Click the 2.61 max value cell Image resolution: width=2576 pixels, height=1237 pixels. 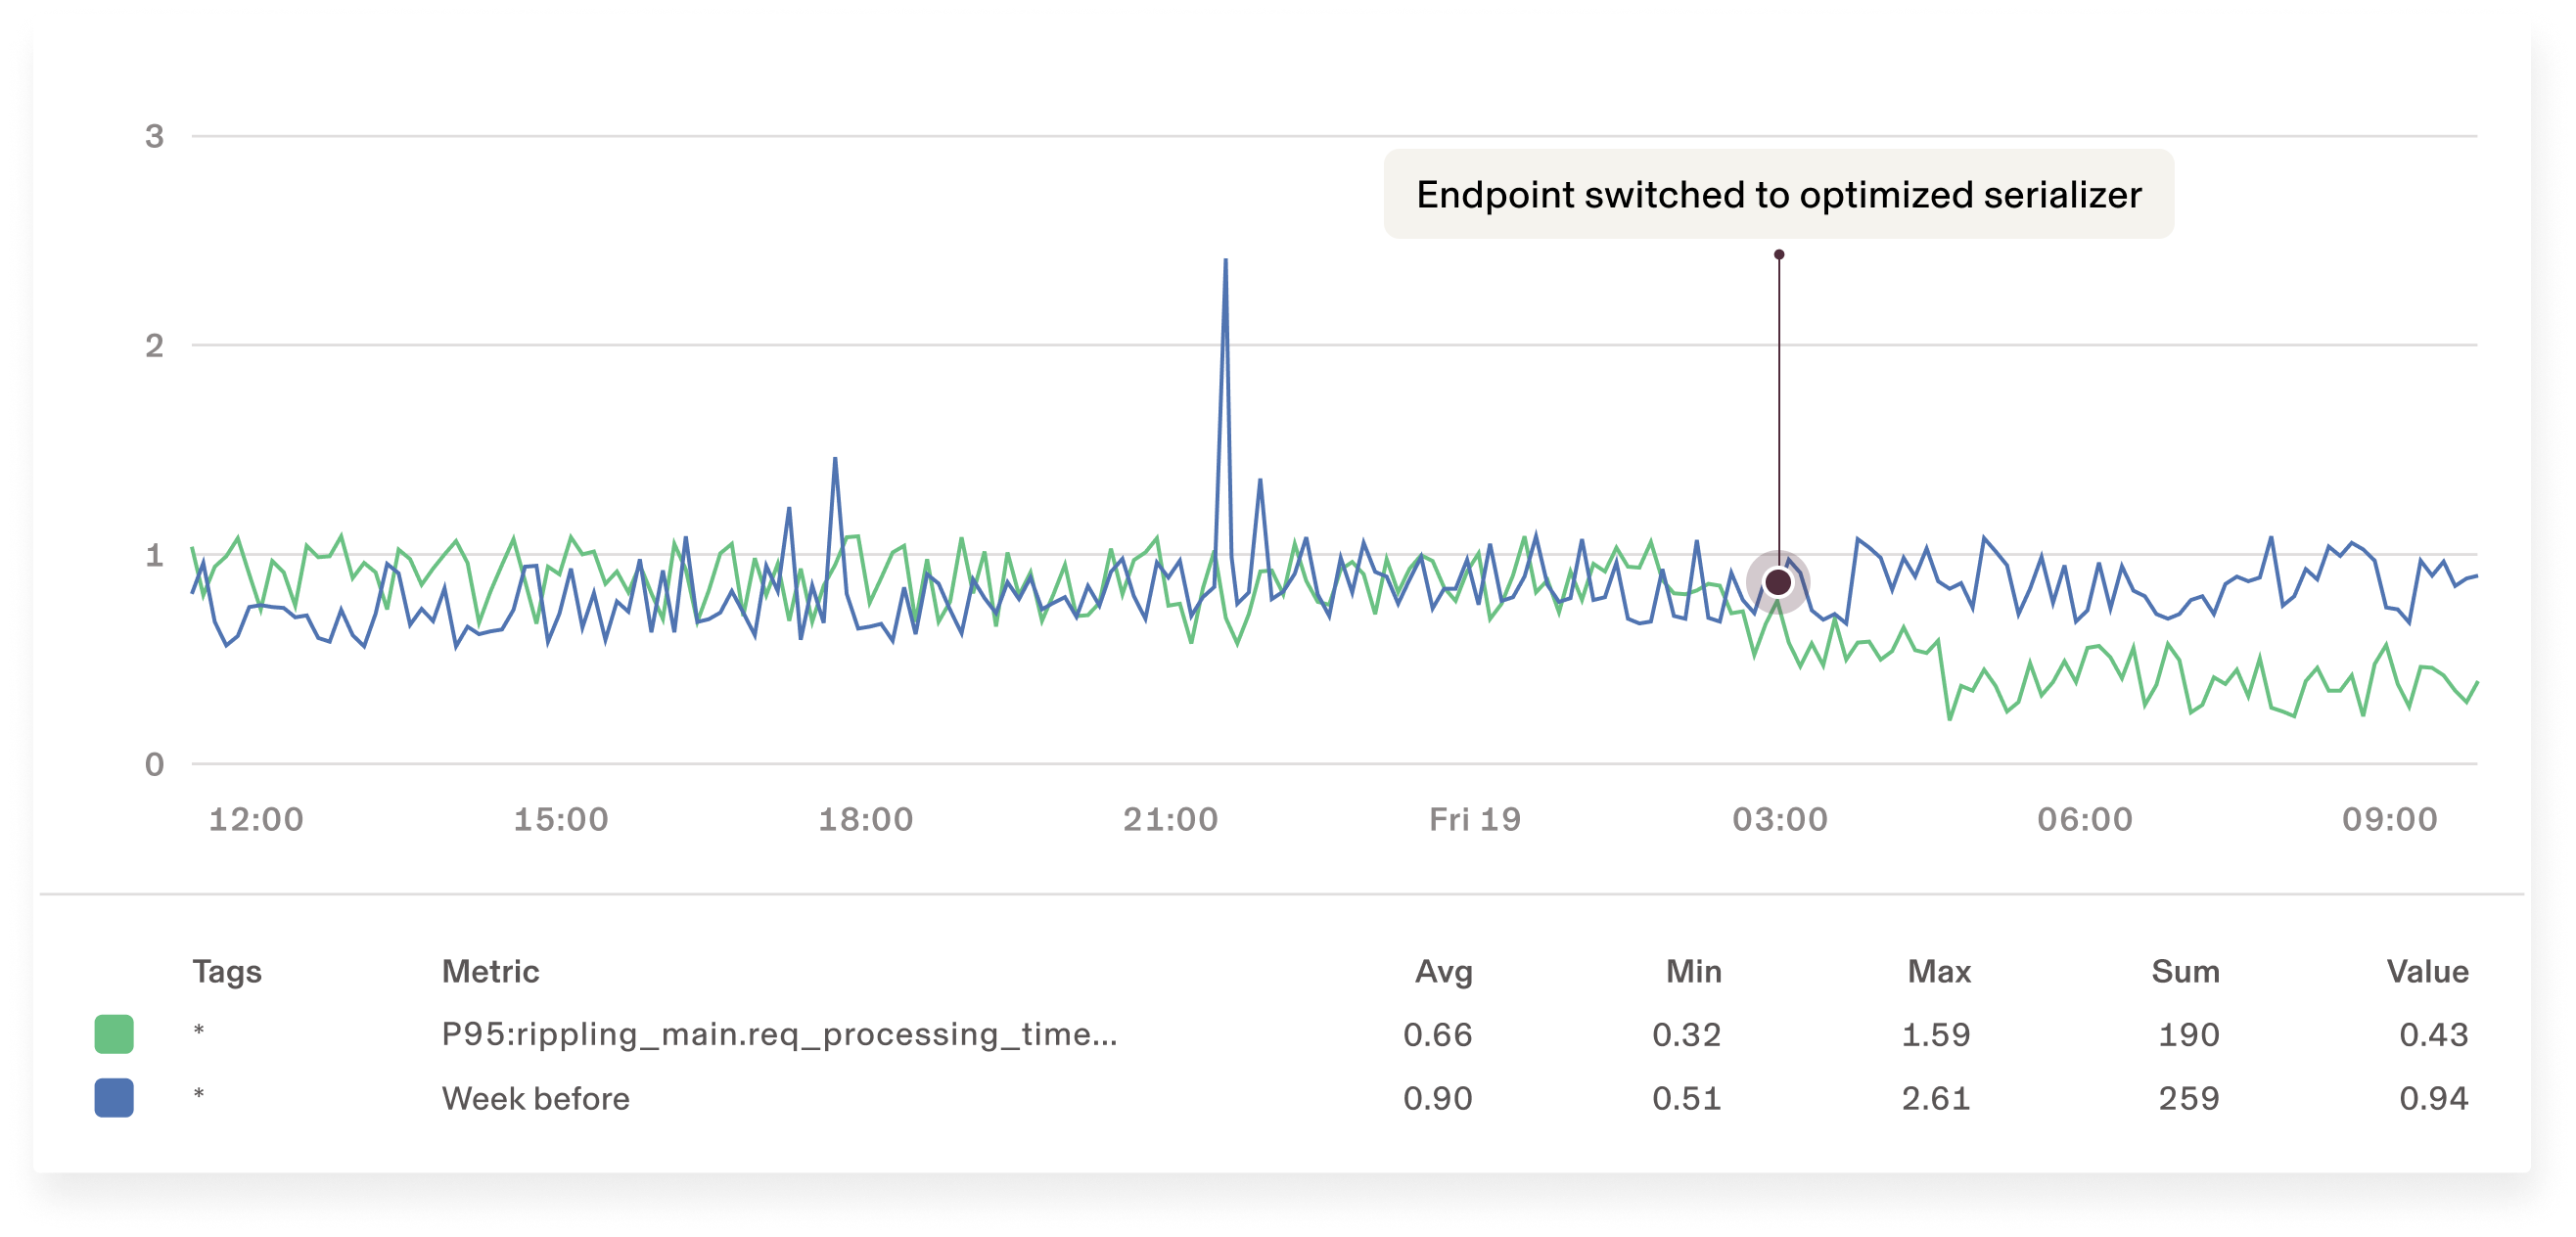1935,1098
